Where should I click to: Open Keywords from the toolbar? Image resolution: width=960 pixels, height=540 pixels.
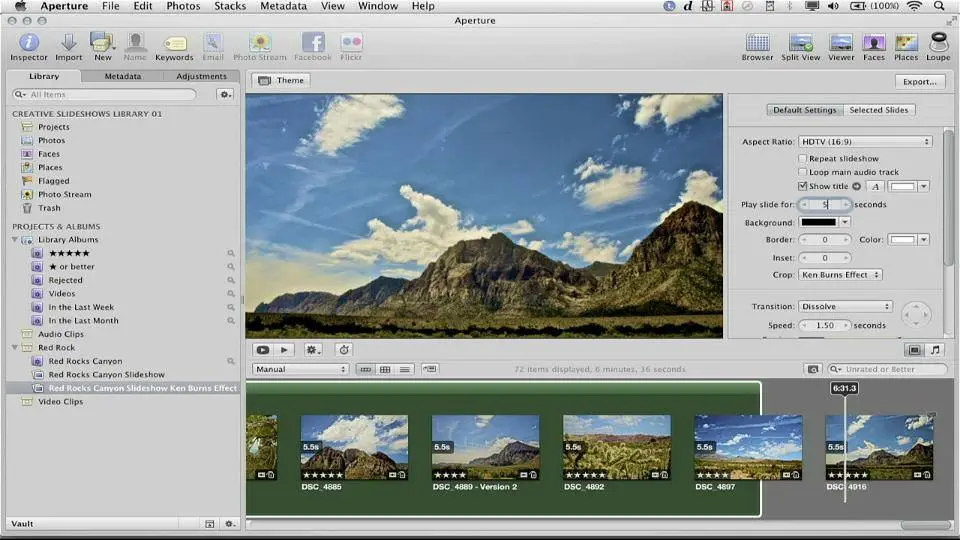coord(174,47)
